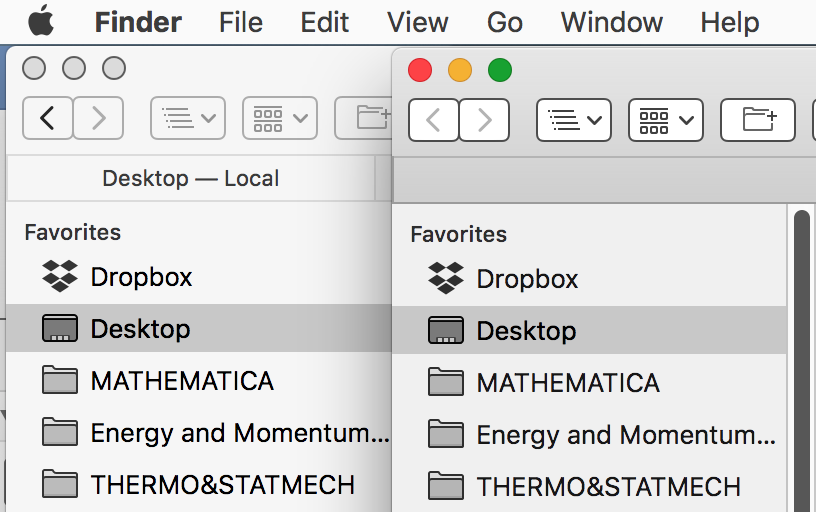Open the Apple menu

[x=41, y=21]
